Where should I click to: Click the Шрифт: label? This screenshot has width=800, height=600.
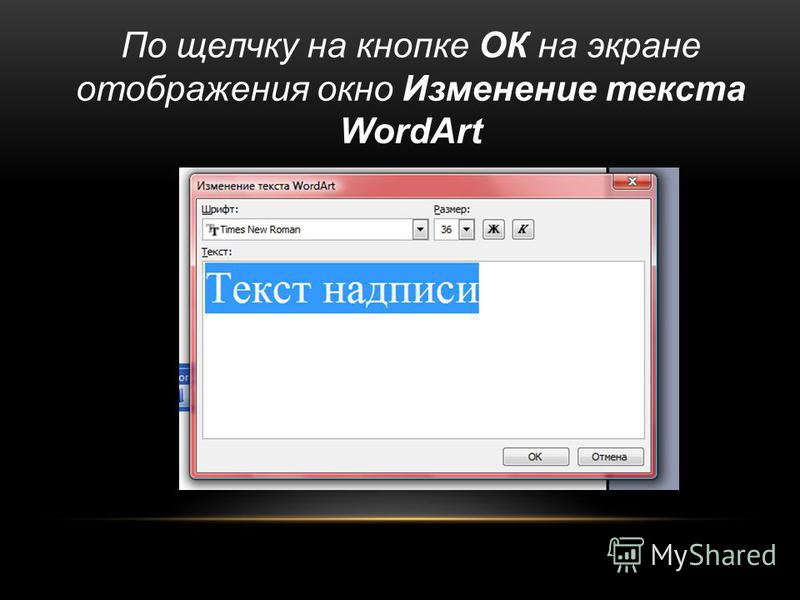(220, 209)
